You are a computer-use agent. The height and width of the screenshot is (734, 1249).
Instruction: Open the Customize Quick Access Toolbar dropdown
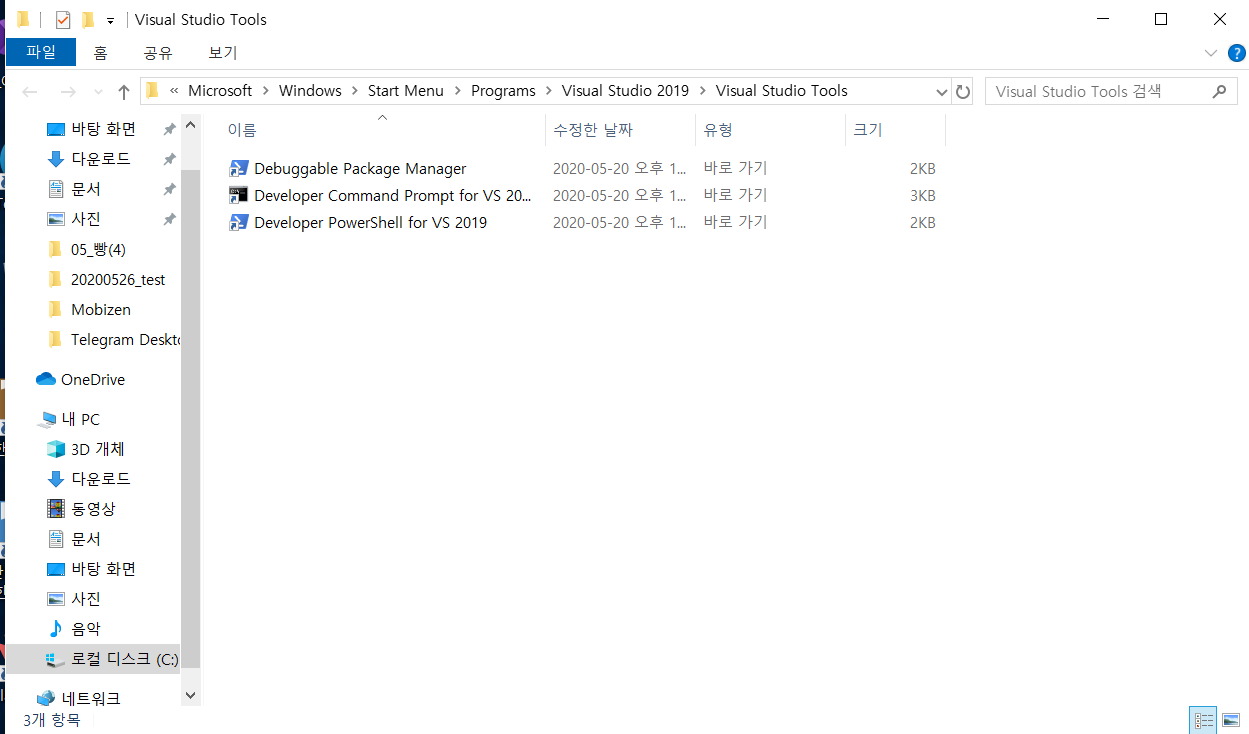(x=110, y=20)
